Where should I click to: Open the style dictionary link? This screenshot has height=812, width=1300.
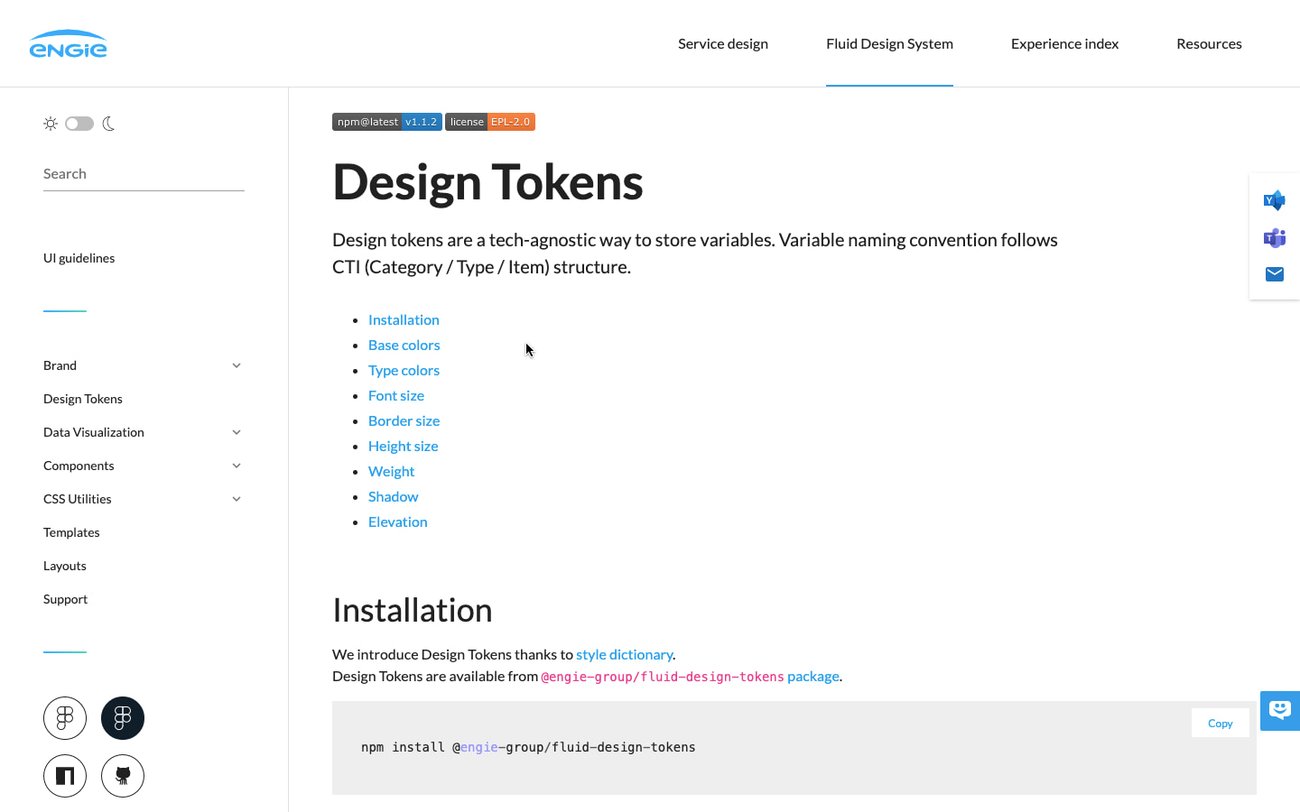624,654
